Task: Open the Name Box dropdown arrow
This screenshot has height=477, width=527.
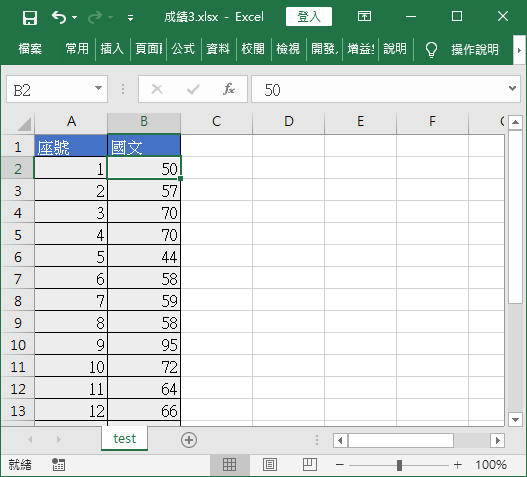Action: point(98,88)
